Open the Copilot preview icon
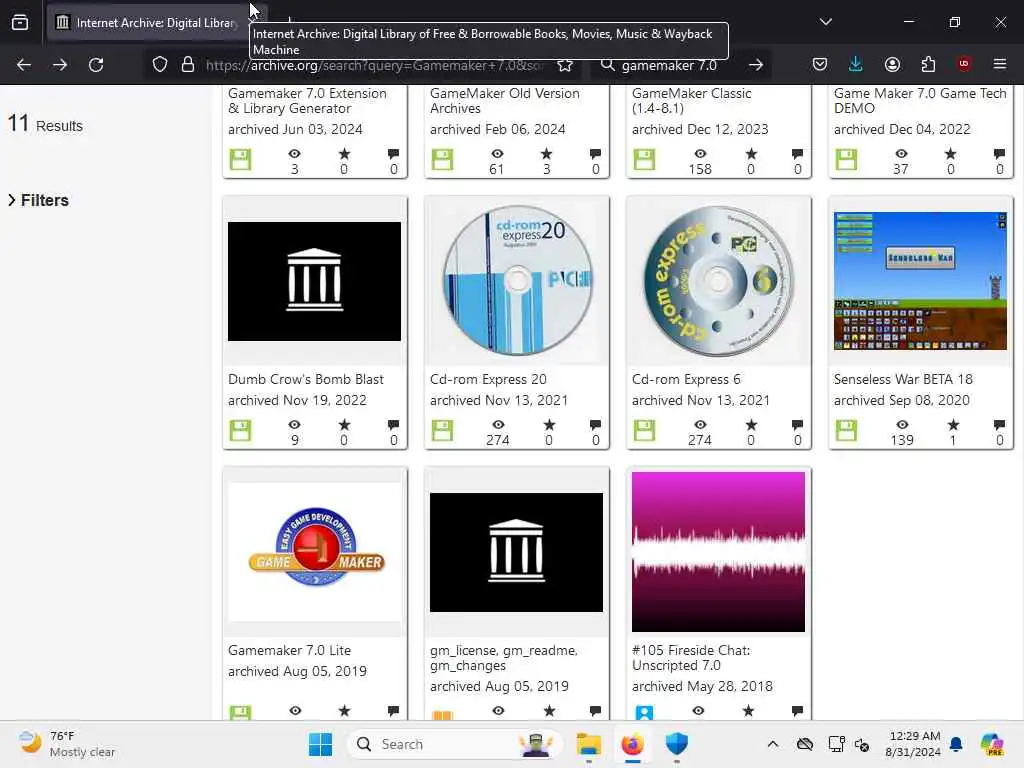This screenshot has height=768, width=1024. tap(992, 744)
